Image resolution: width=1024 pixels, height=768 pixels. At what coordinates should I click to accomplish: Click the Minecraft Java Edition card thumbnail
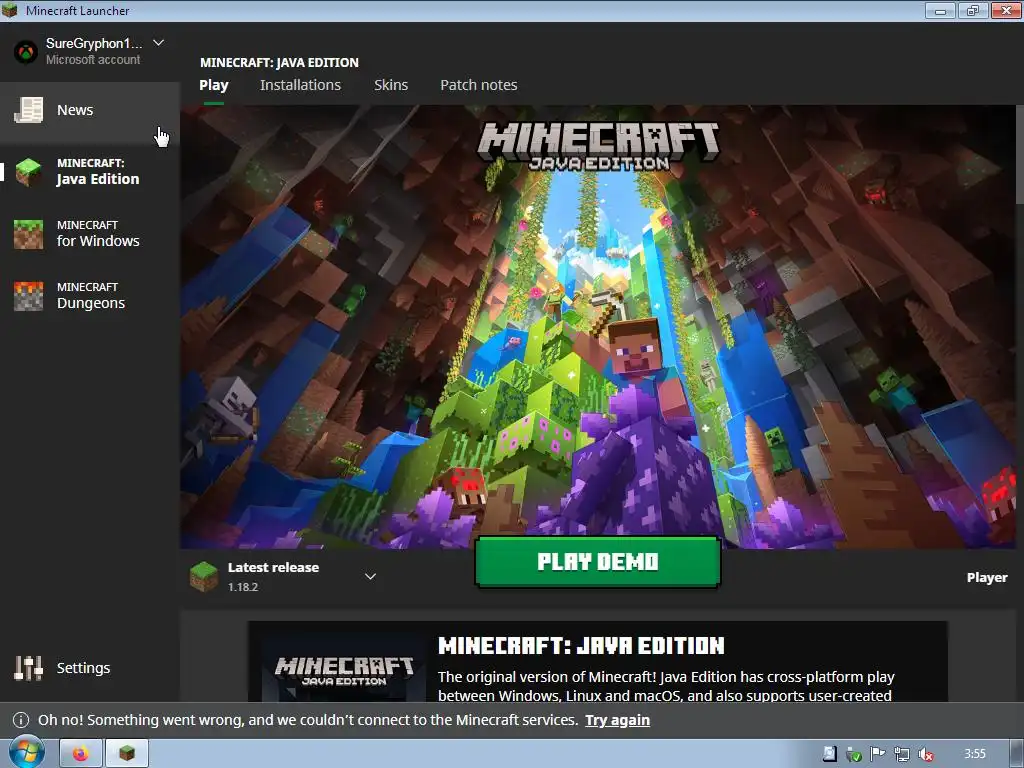[x=344, y=669]
